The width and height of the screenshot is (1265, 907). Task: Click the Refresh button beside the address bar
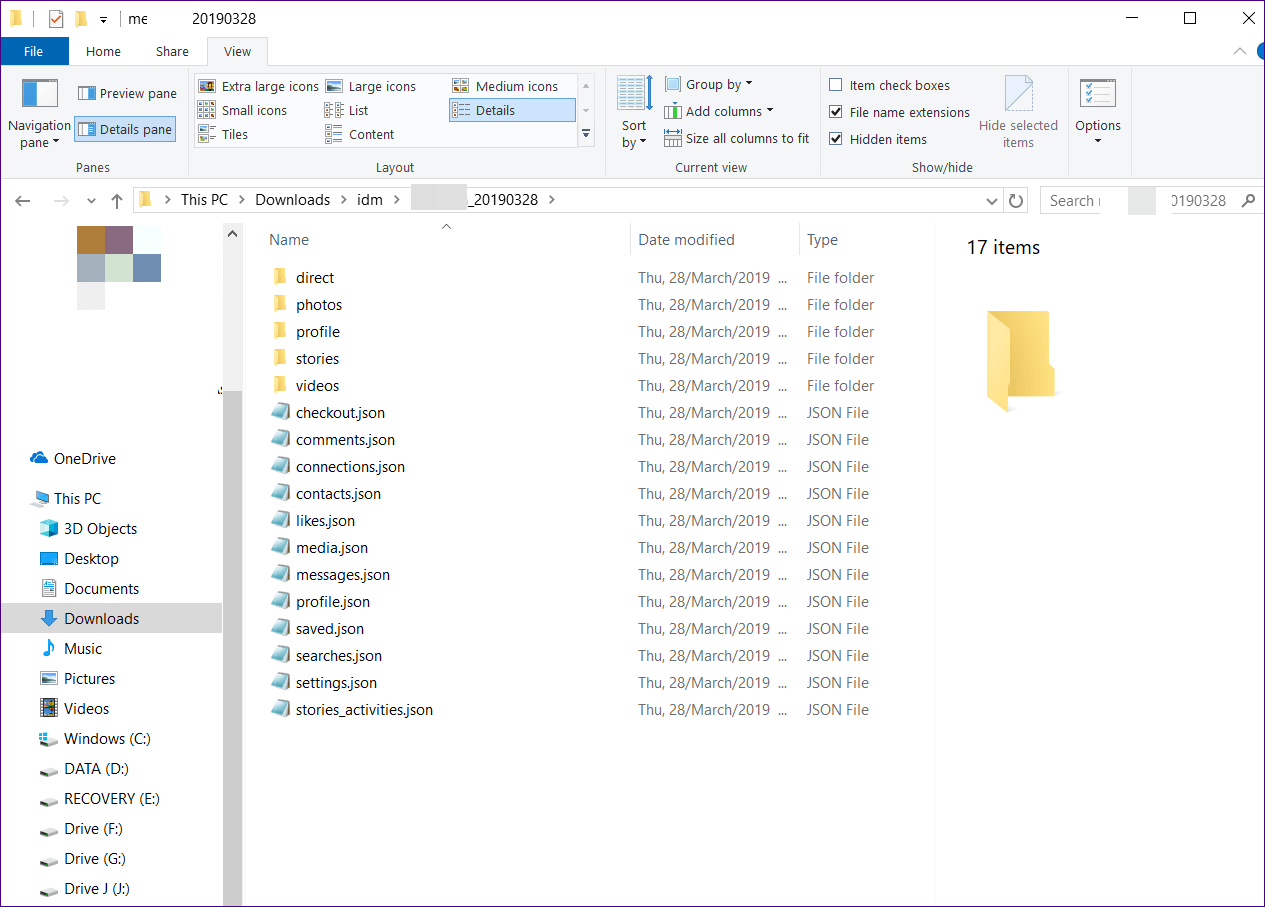[x=1016, y=200]
